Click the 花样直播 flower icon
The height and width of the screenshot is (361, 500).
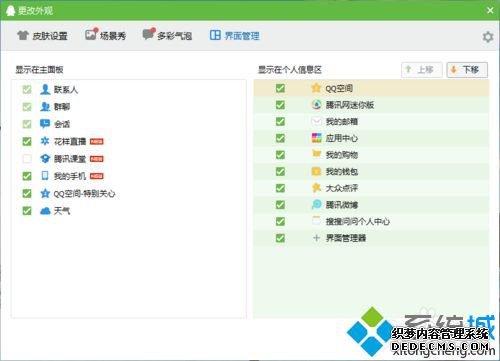click(45, 141)
